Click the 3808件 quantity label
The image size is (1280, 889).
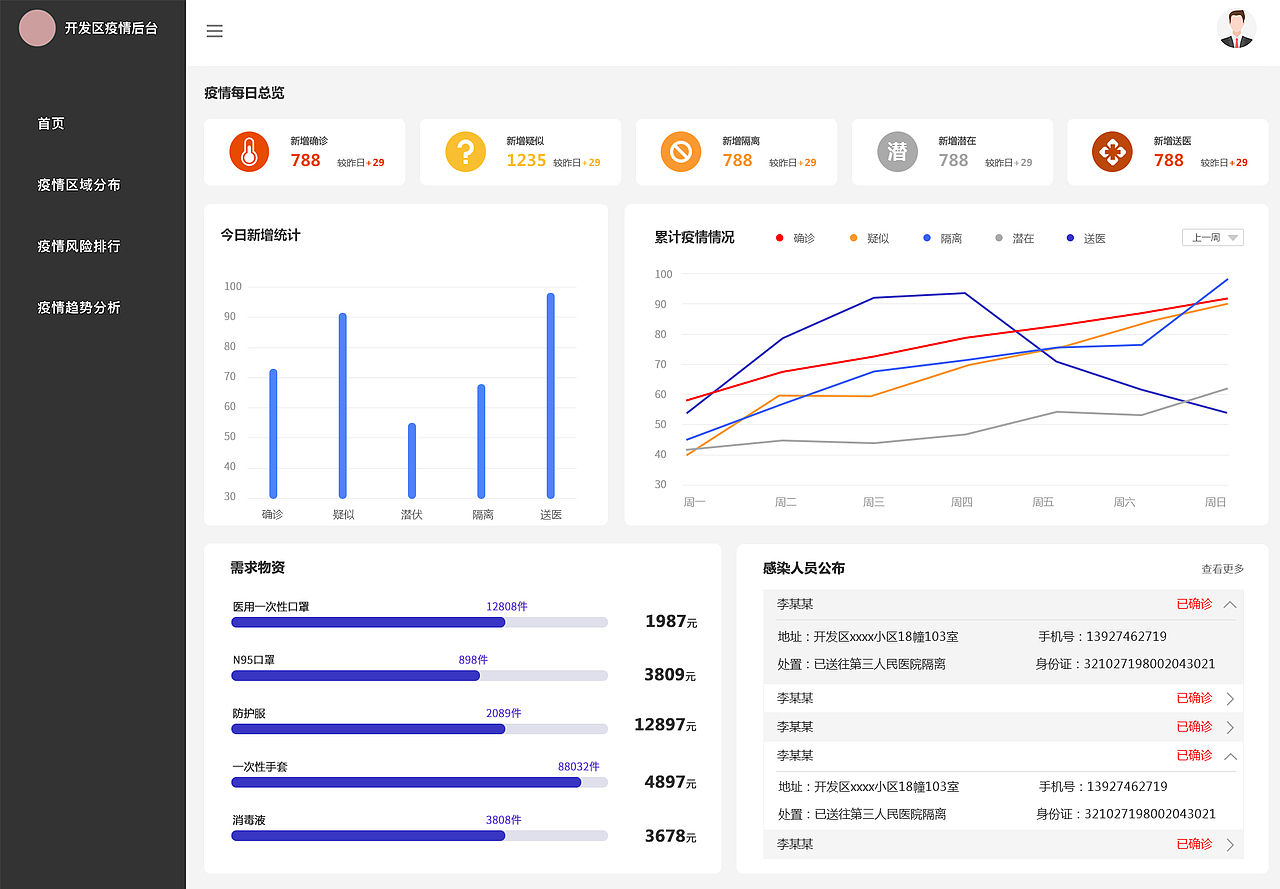coord(503,820)
